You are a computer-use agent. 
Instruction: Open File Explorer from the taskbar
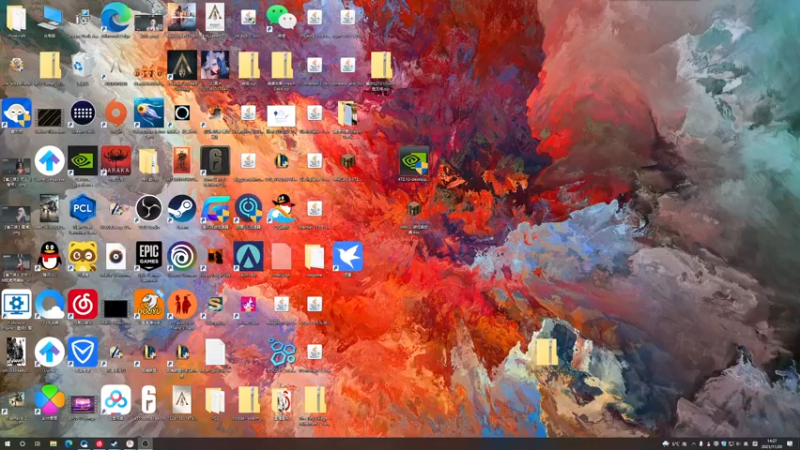click(53, 444)
